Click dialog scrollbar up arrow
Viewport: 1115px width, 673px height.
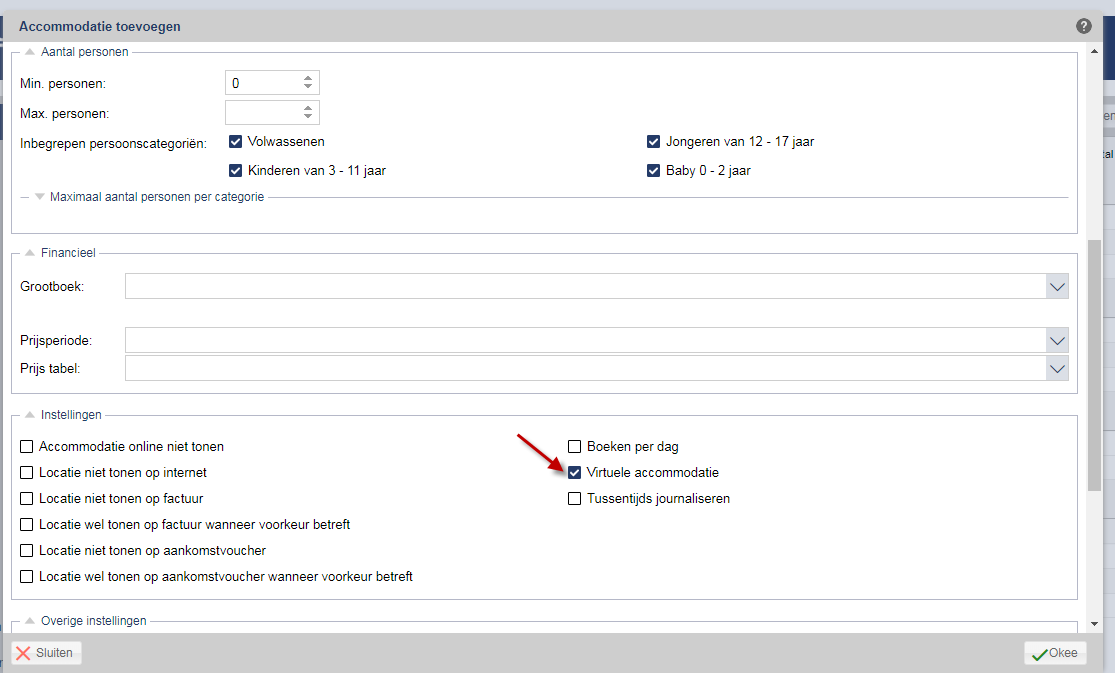click(x=1094, y=51)
